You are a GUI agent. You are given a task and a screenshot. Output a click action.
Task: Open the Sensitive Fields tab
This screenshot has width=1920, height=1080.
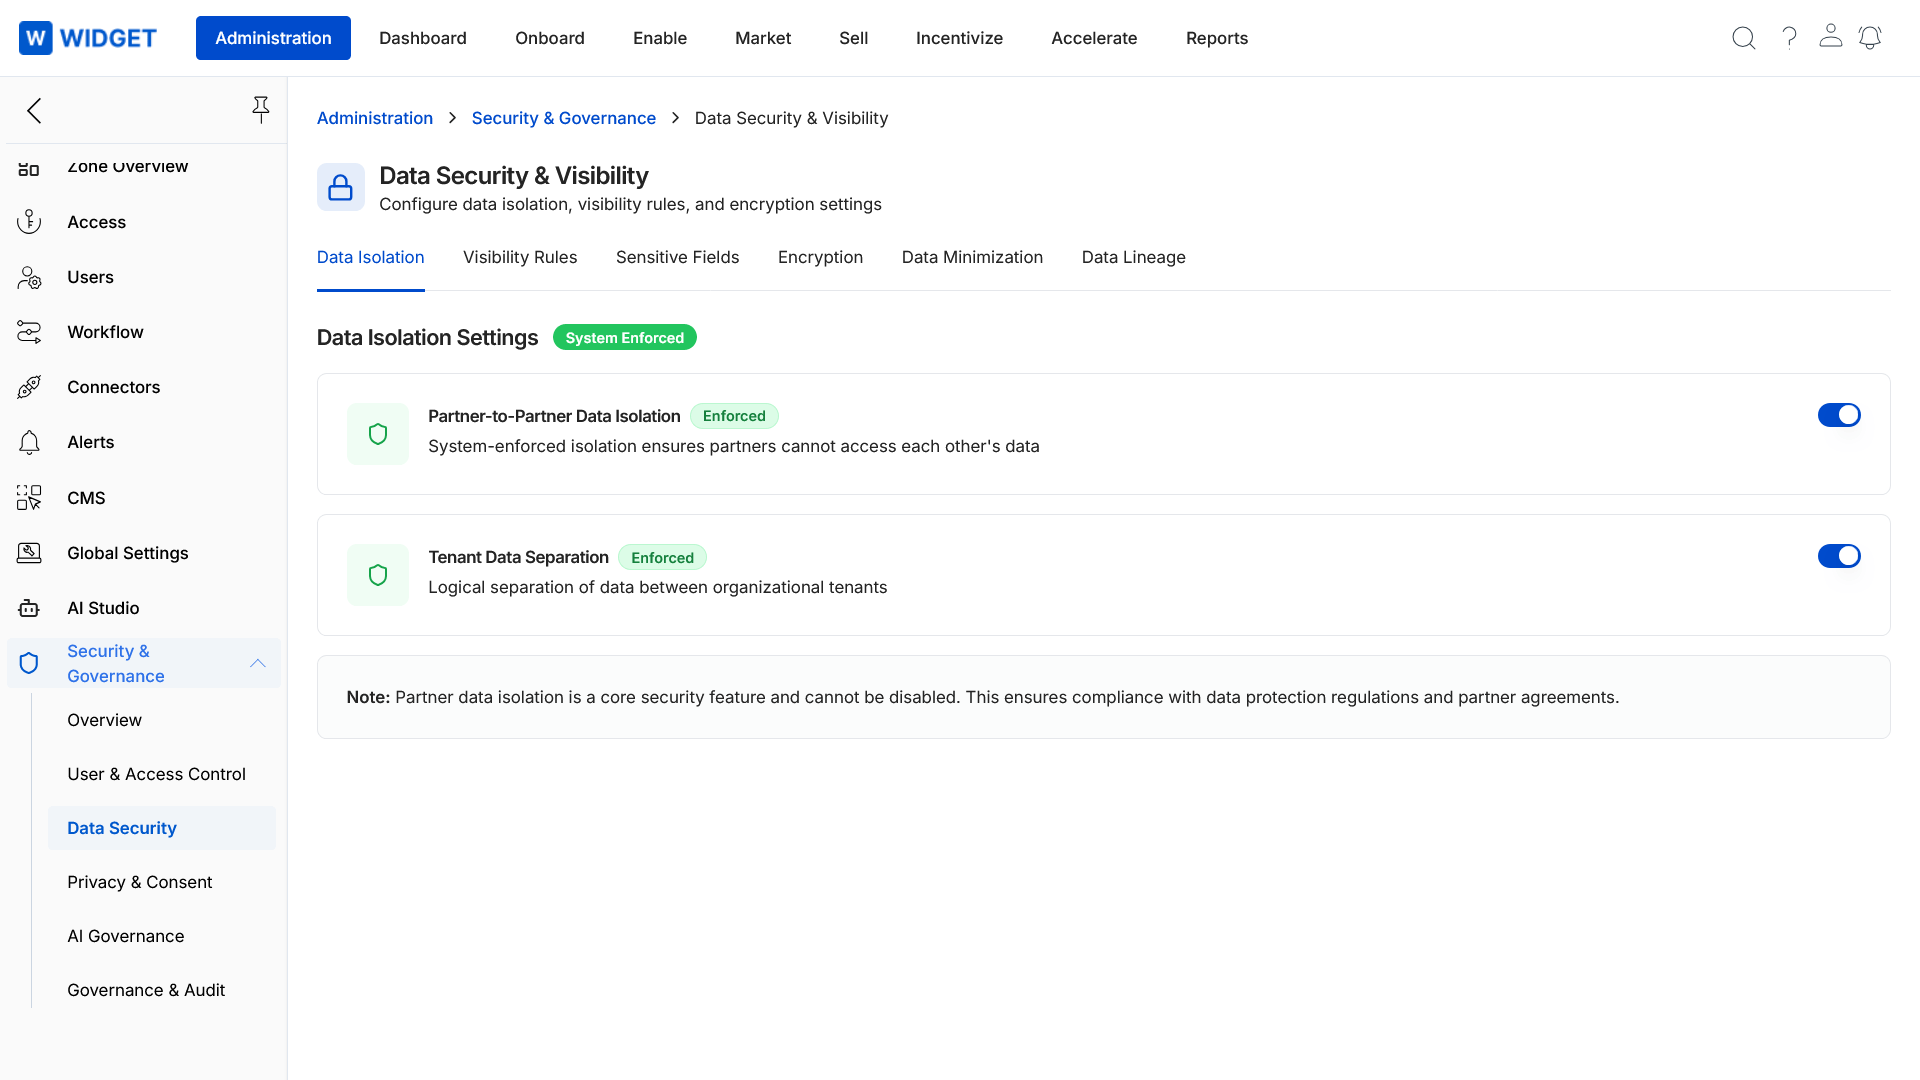(677, 257)
